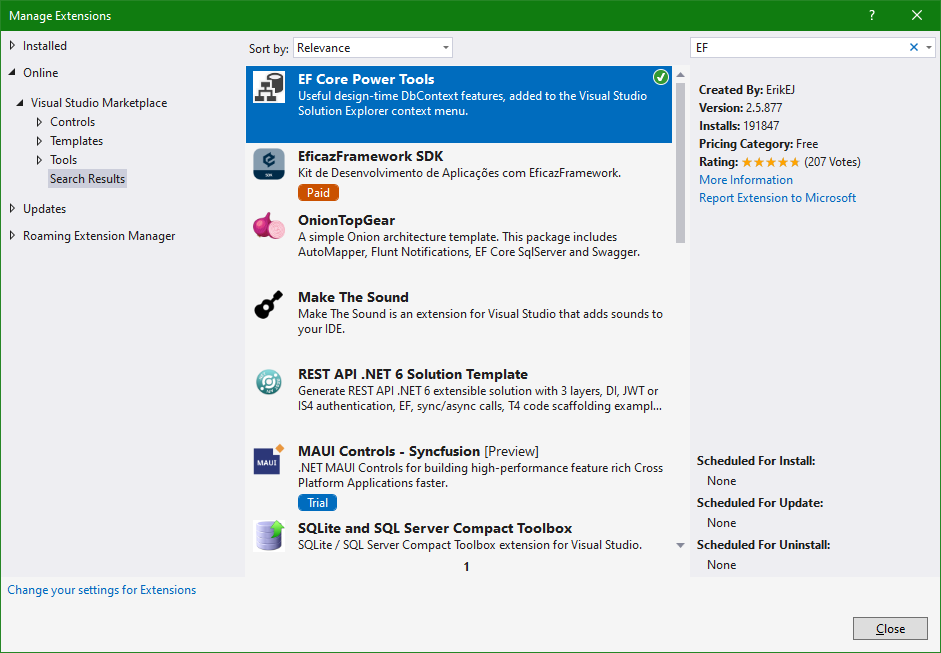This screenshot has height=653, width=941.
Task: Open the search history dropdown arrow
Action: pyautogui.click(x=928, y=47)
